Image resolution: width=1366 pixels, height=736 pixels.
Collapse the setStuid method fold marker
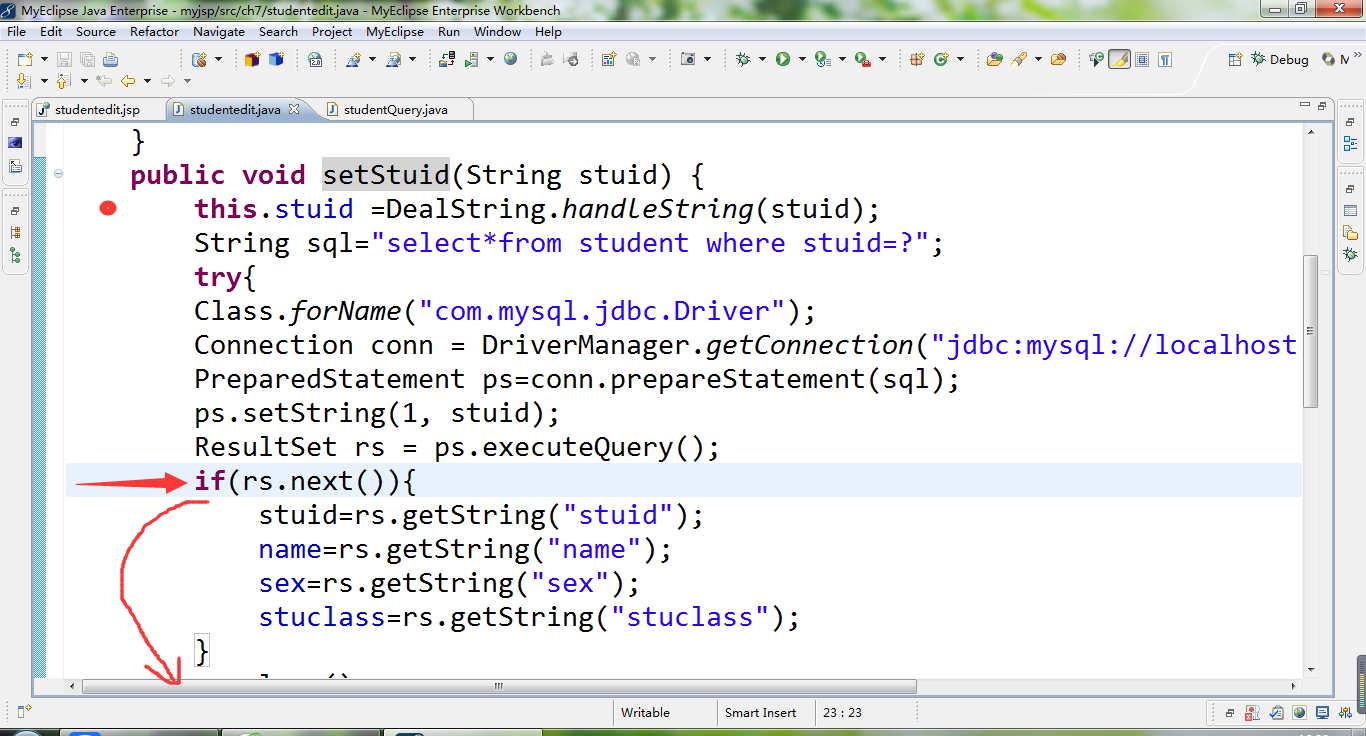58,174
